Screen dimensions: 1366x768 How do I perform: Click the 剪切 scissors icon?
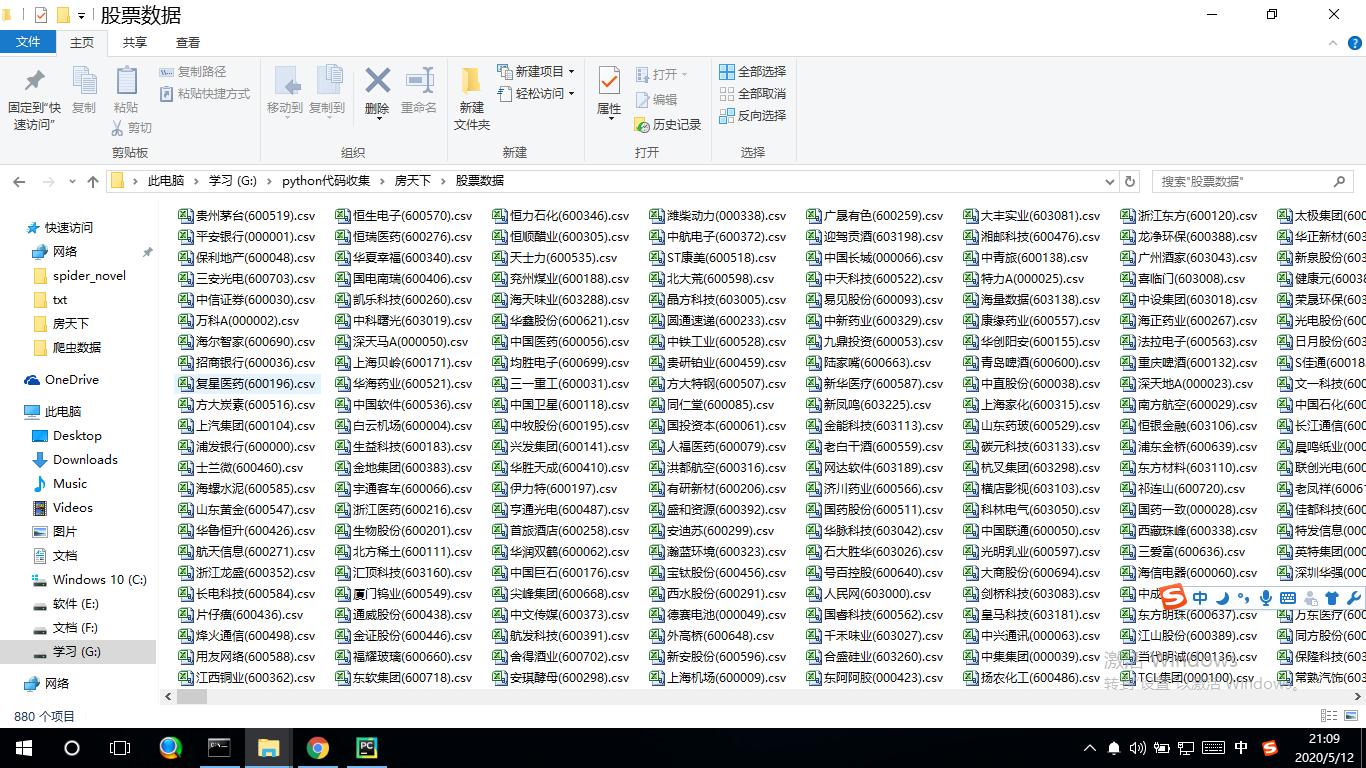pos(131,128)
